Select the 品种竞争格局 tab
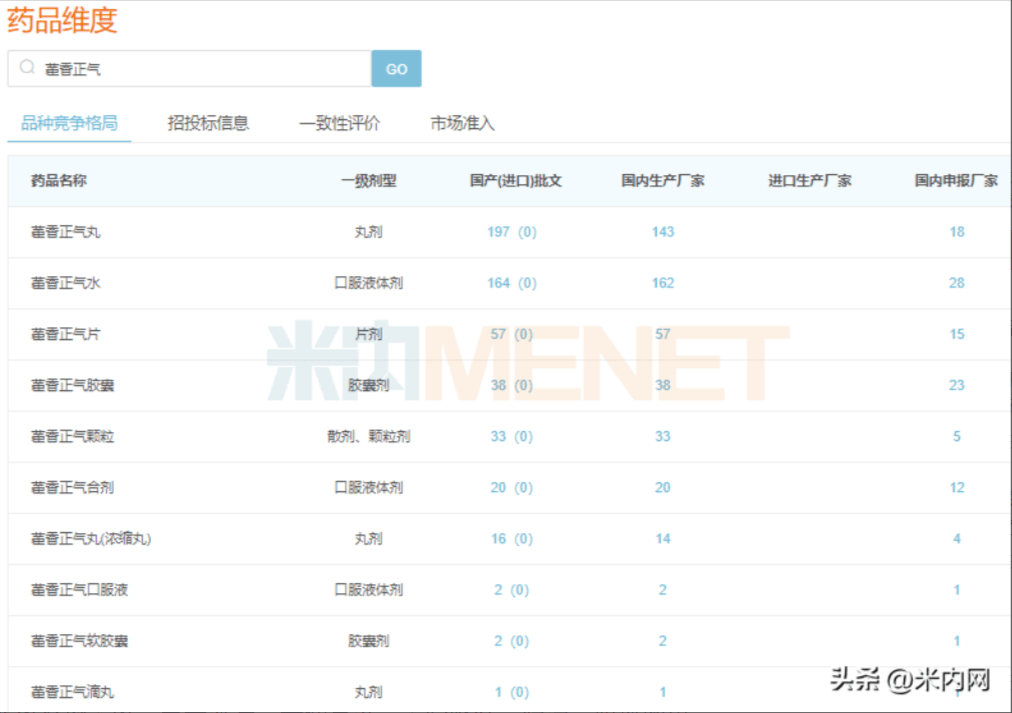The image size is (1012, 713). 69,123
